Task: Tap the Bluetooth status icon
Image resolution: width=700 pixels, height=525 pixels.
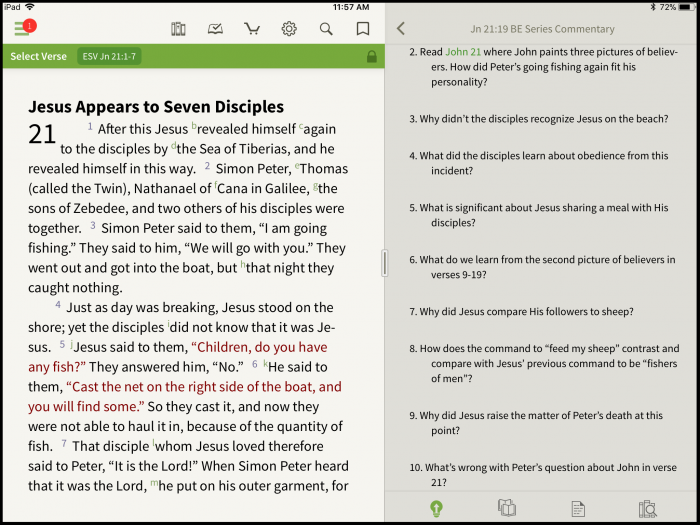Action: click(653, 7)
